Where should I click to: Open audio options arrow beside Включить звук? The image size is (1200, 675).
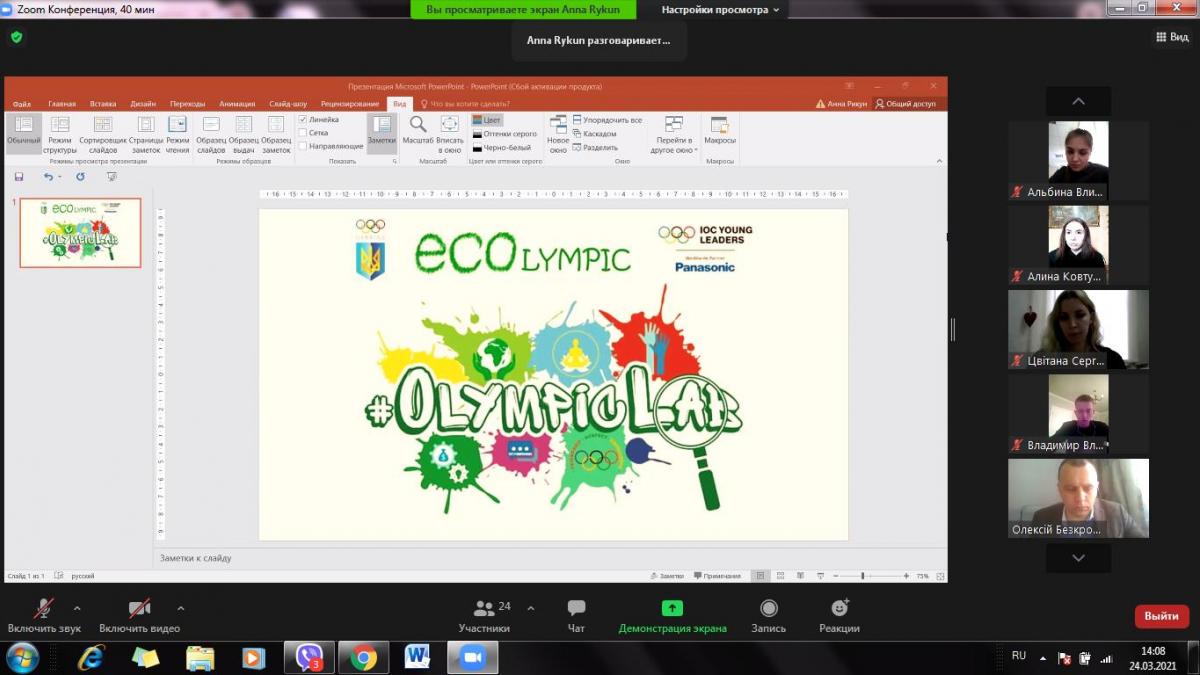(77, 608)
